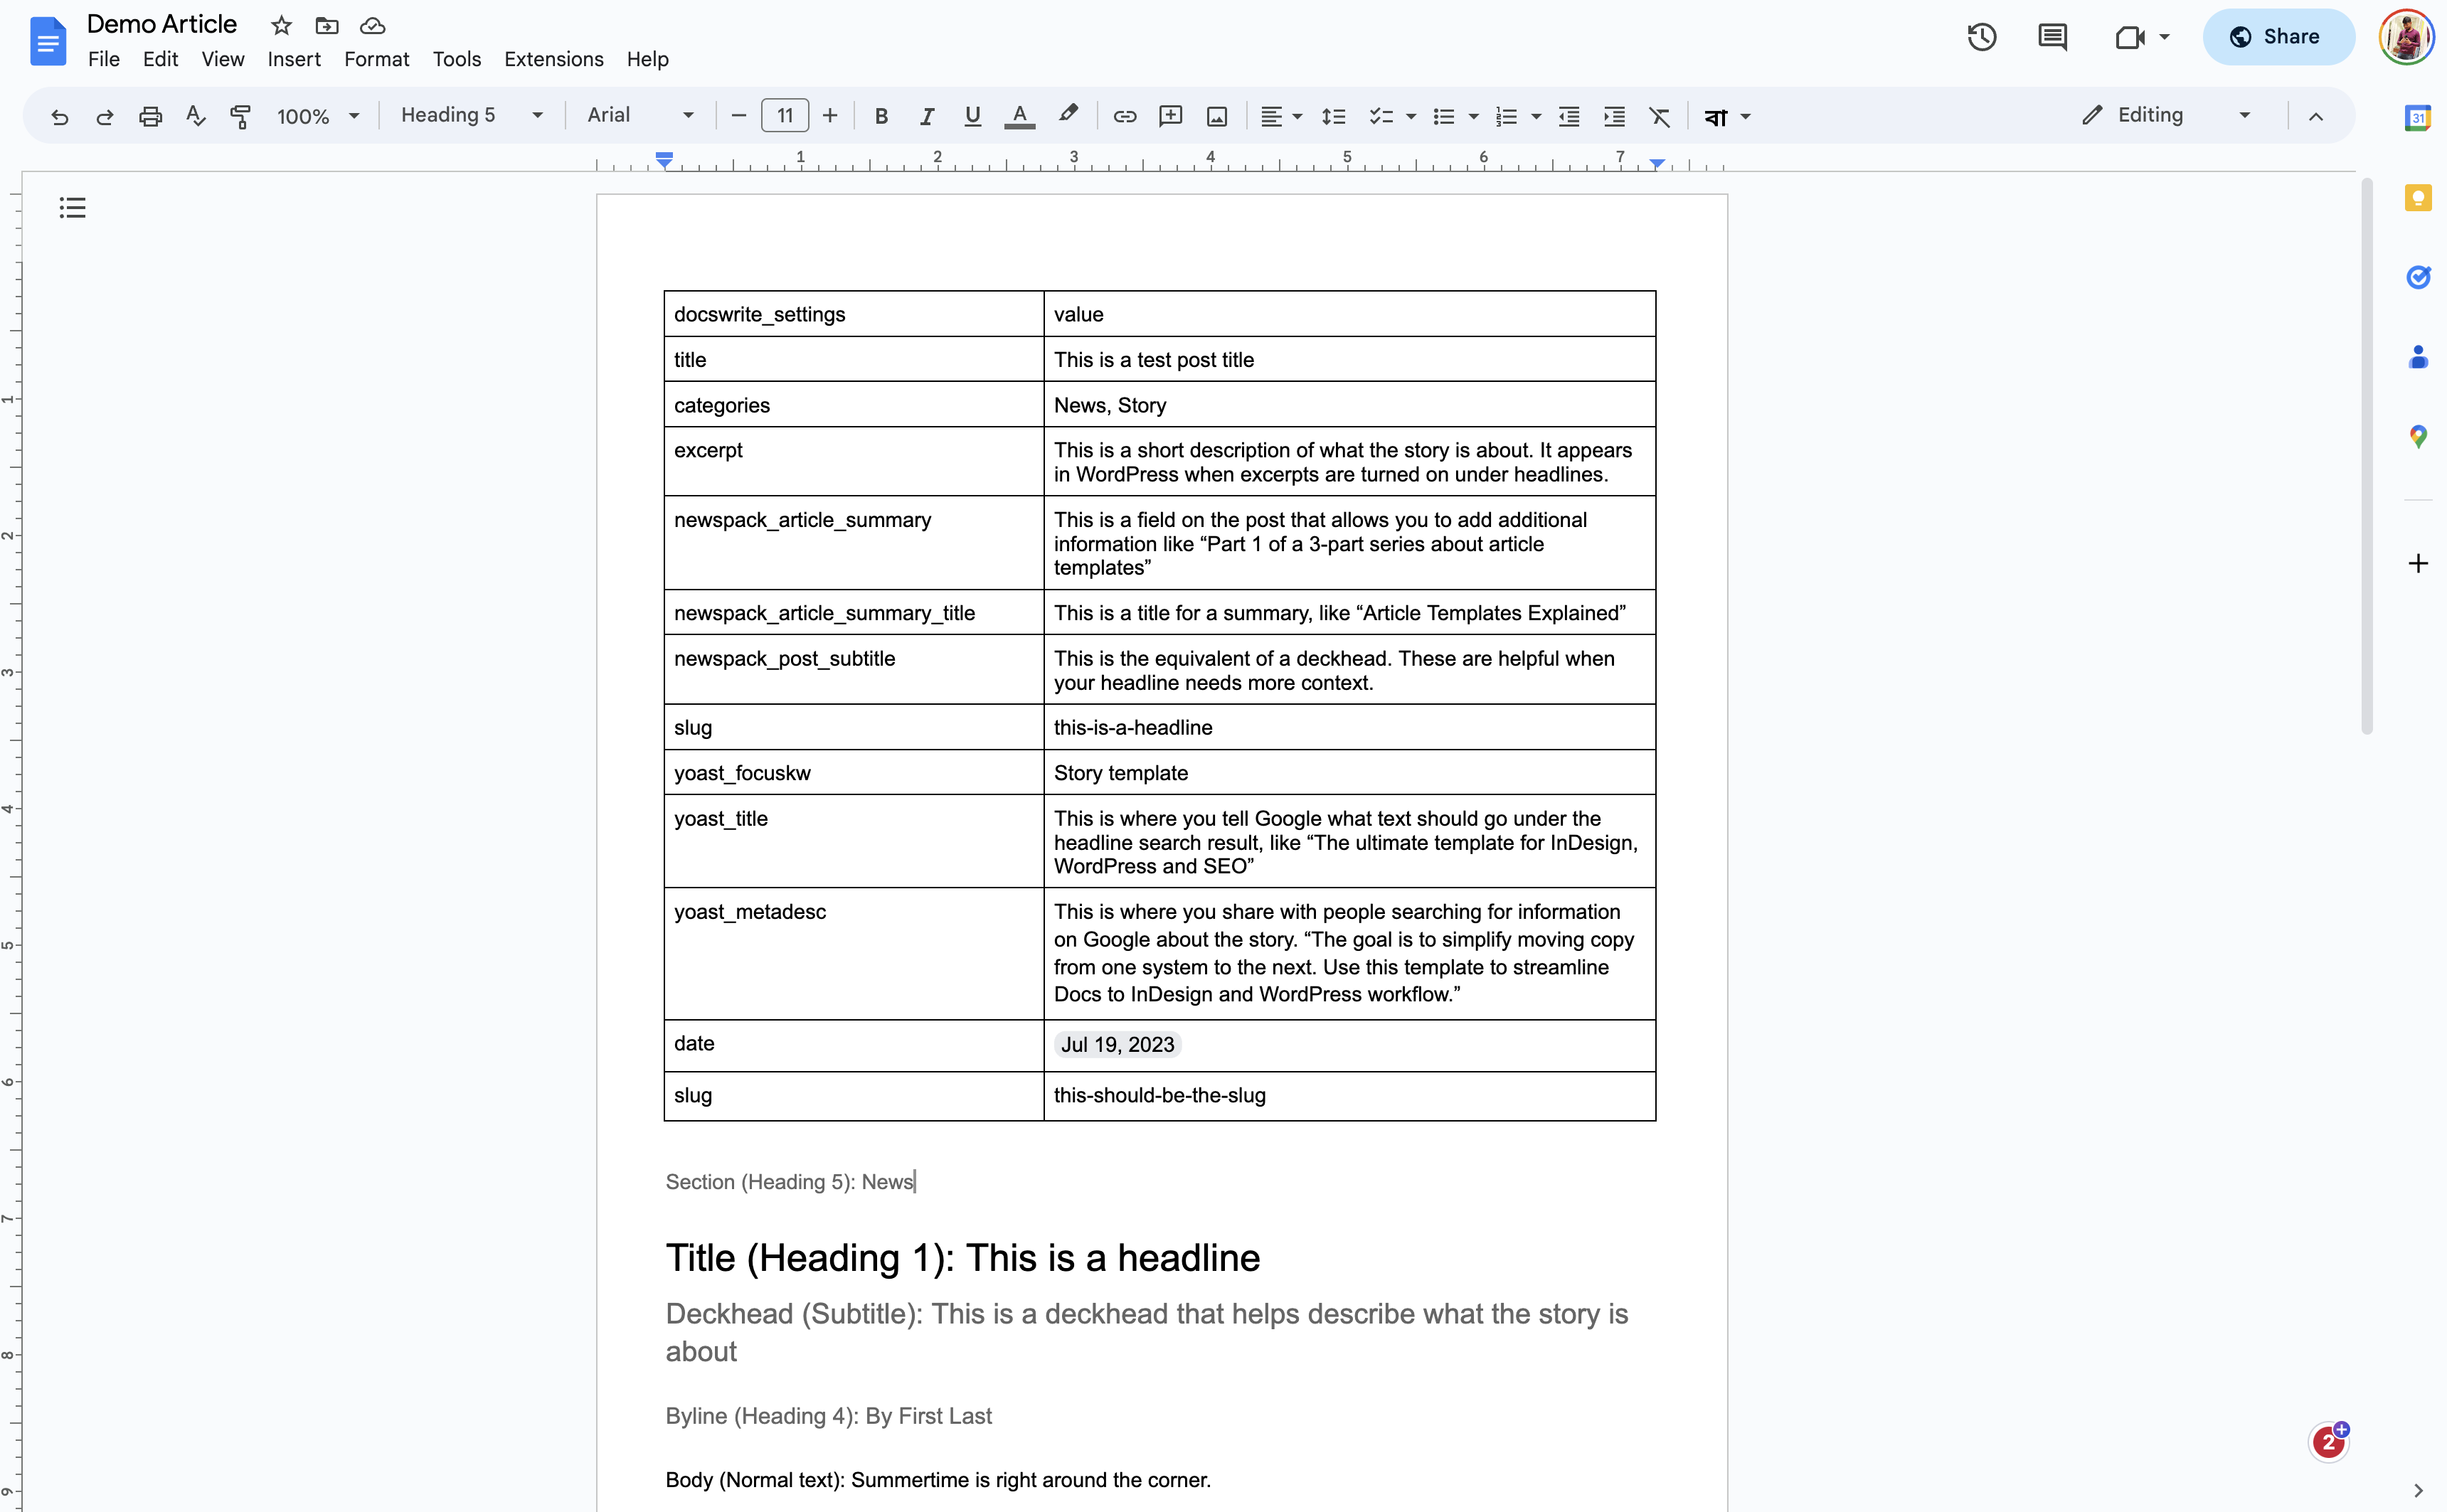Show the document outline icon
This screenshot has width=2447, height=1512.
tap(72, 207)
